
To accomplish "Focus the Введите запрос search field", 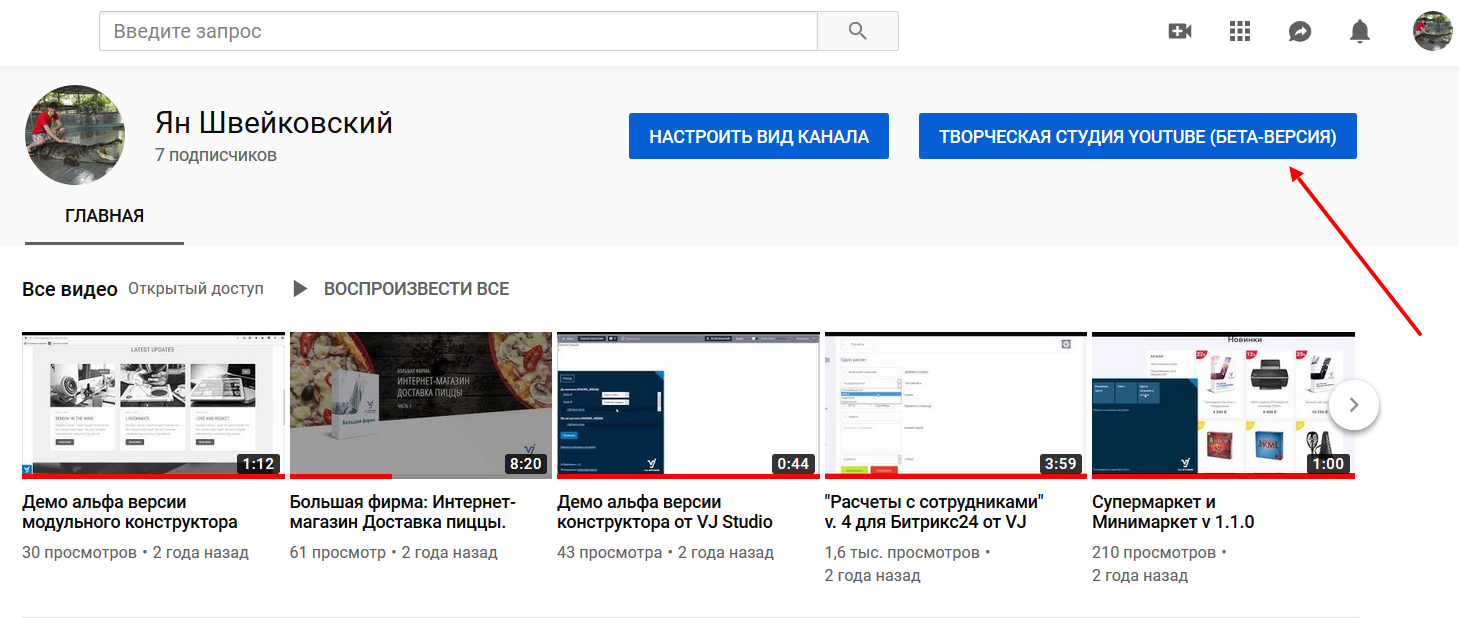I will pyautogui.click(x=458, y=31).
